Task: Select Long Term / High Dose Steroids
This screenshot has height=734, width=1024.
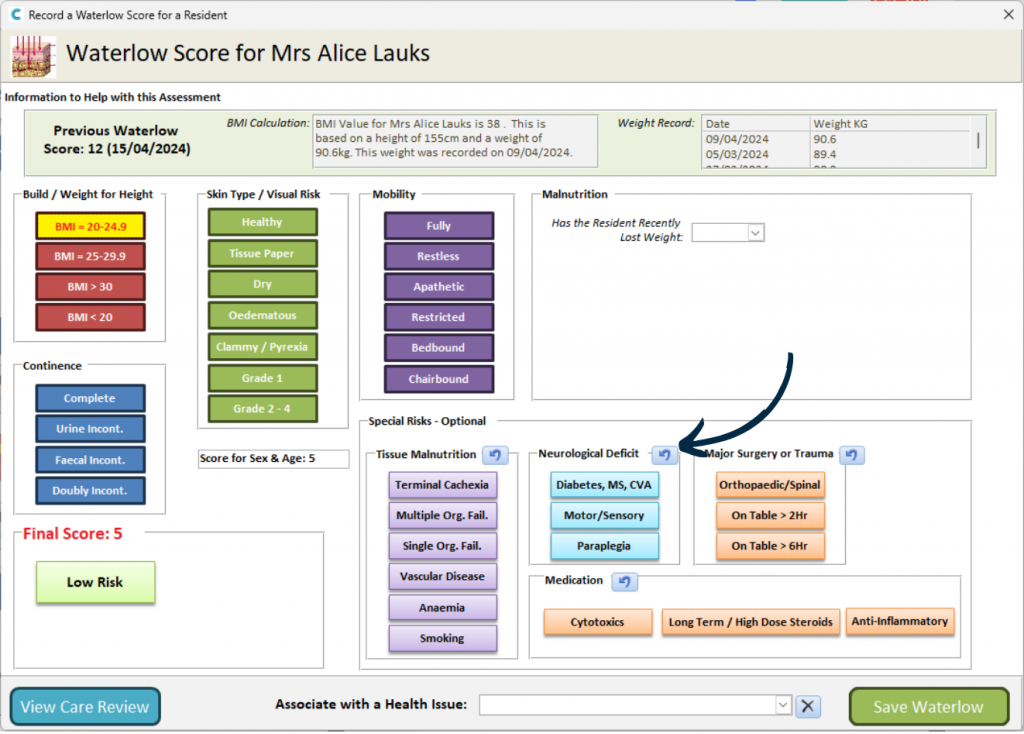Action: (x=750, y=622)
